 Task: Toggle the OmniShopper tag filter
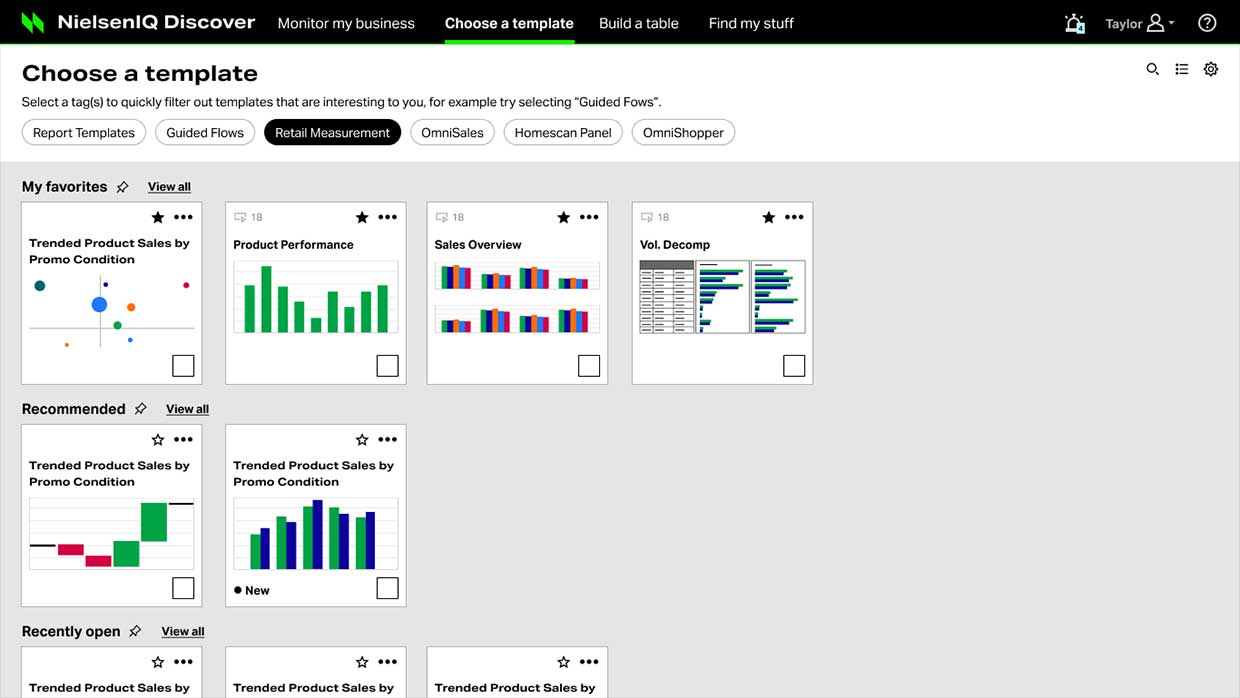point(683,132)
